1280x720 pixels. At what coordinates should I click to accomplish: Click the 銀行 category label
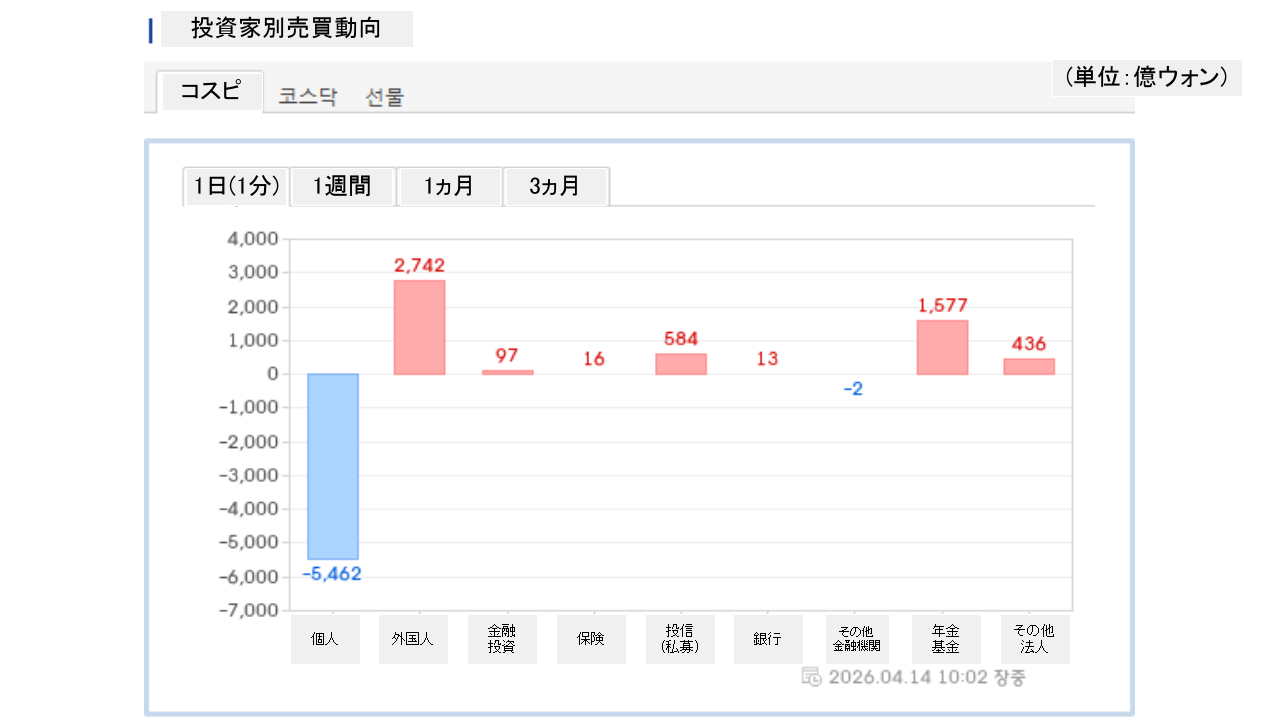(768, 639)
